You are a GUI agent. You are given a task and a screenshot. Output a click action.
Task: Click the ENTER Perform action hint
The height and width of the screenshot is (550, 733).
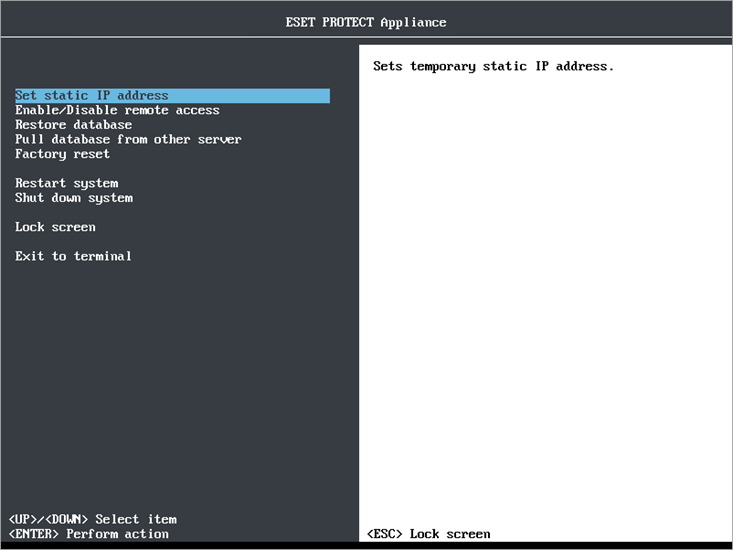(x=89, y=534)
